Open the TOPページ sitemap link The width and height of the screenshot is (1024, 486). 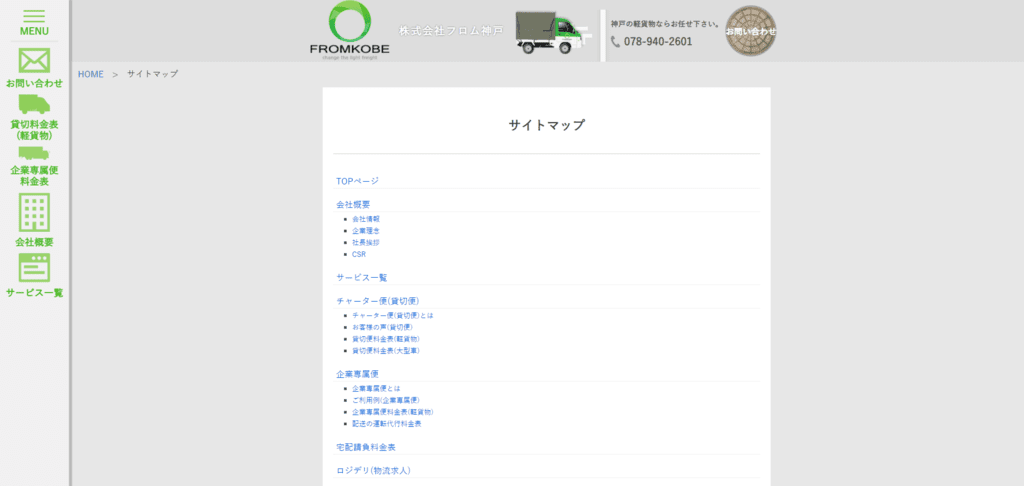[x=357, y=181]
